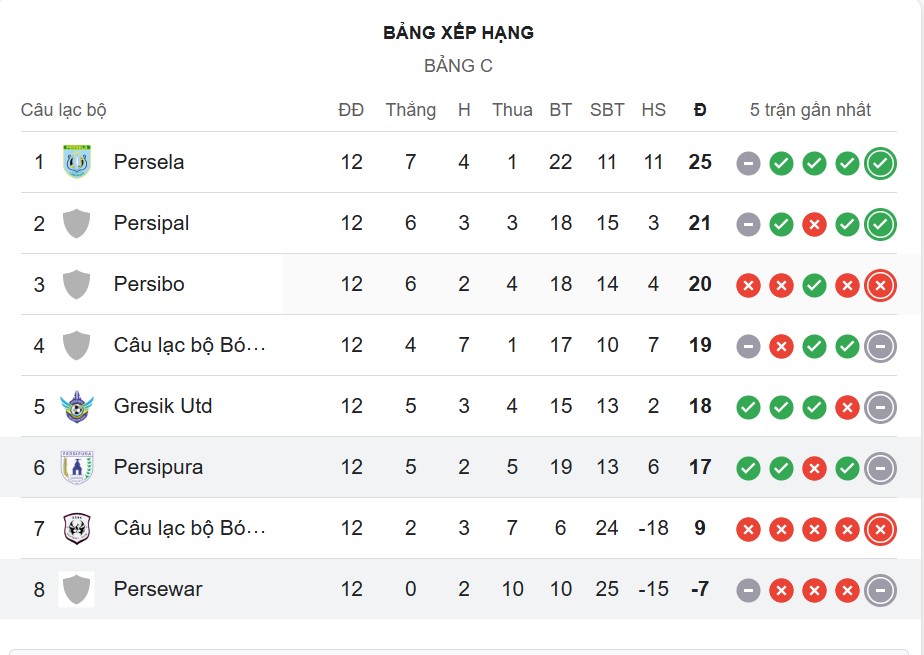Image resolution: width=924 pixels, height=655 pixels.
Task: Click the gray draw circle ending Persewar's streak
Action: pyautogui.click(x=879, y=590)
